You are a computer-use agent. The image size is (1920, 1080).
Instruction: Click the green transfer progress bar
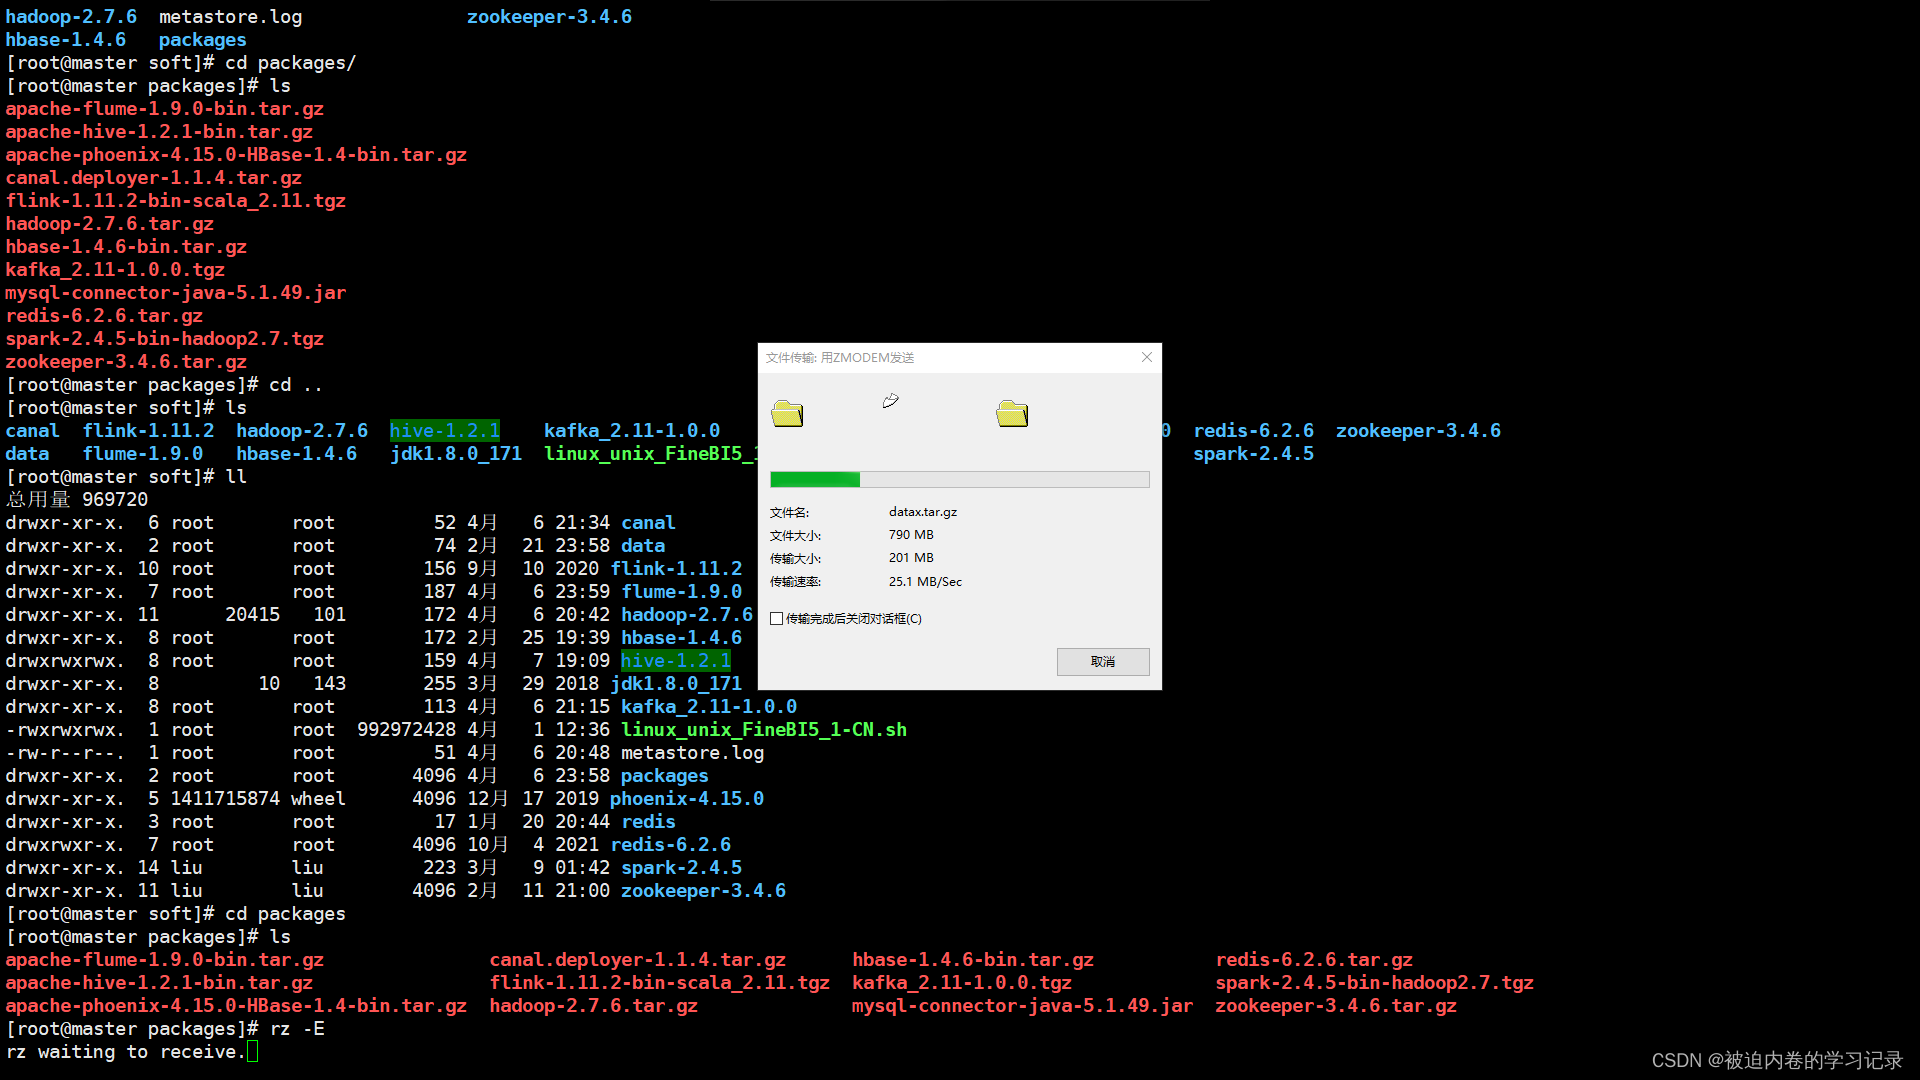click(x=959, y=480)
